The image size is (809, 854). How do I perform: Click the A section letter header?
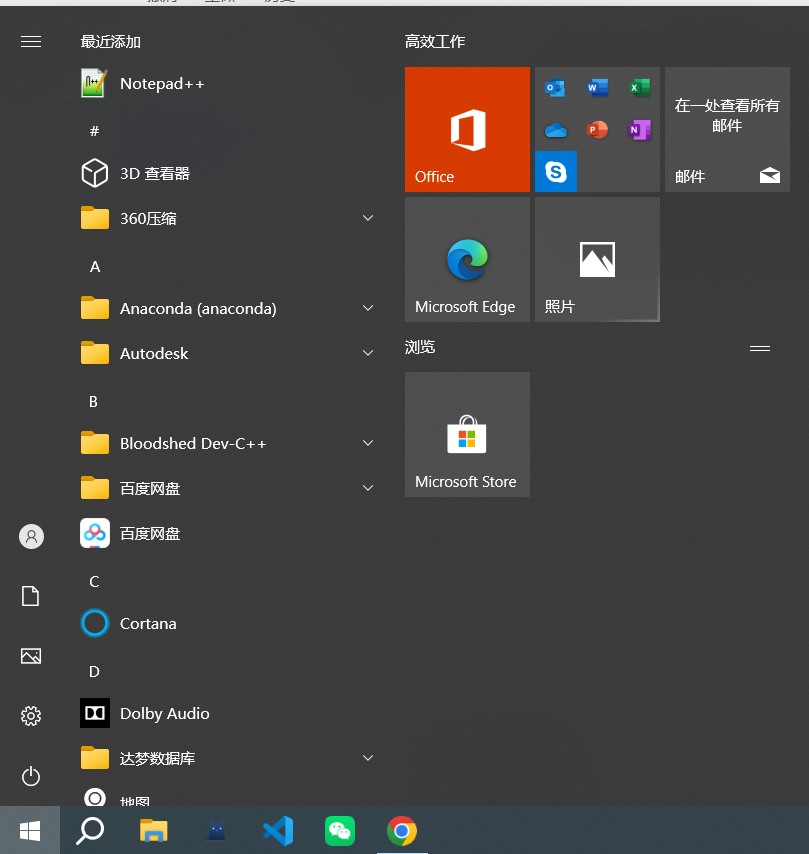95,267
